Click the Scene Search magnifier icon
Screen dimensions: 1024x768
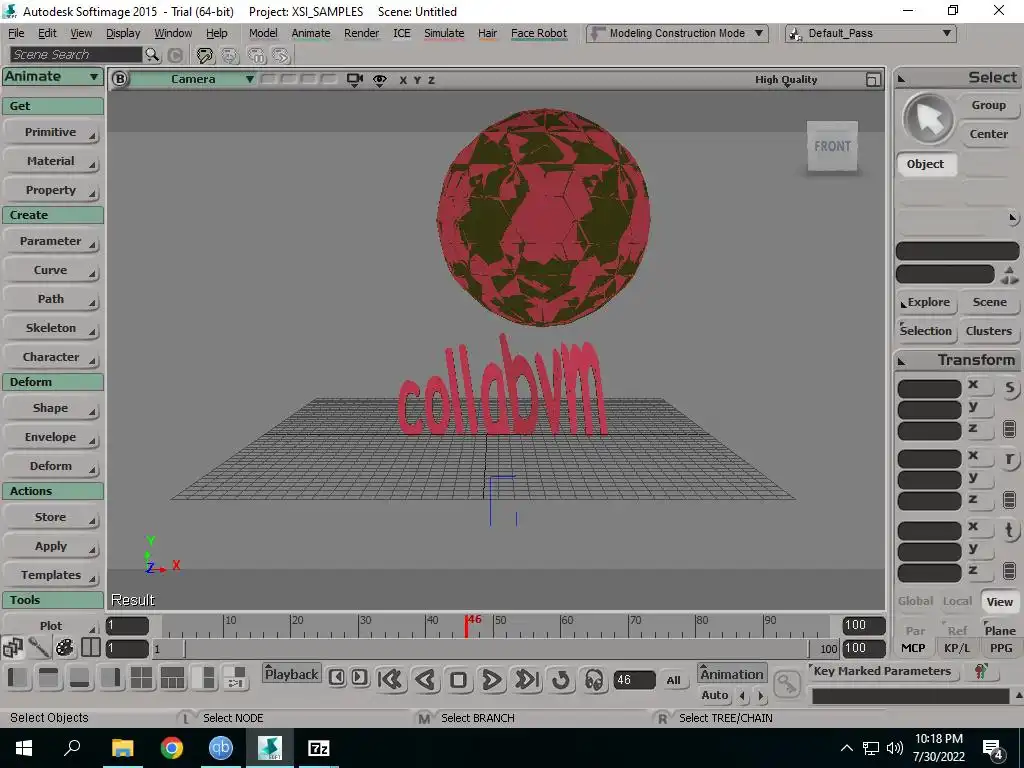pyautogui.click(x=152, y=55)
